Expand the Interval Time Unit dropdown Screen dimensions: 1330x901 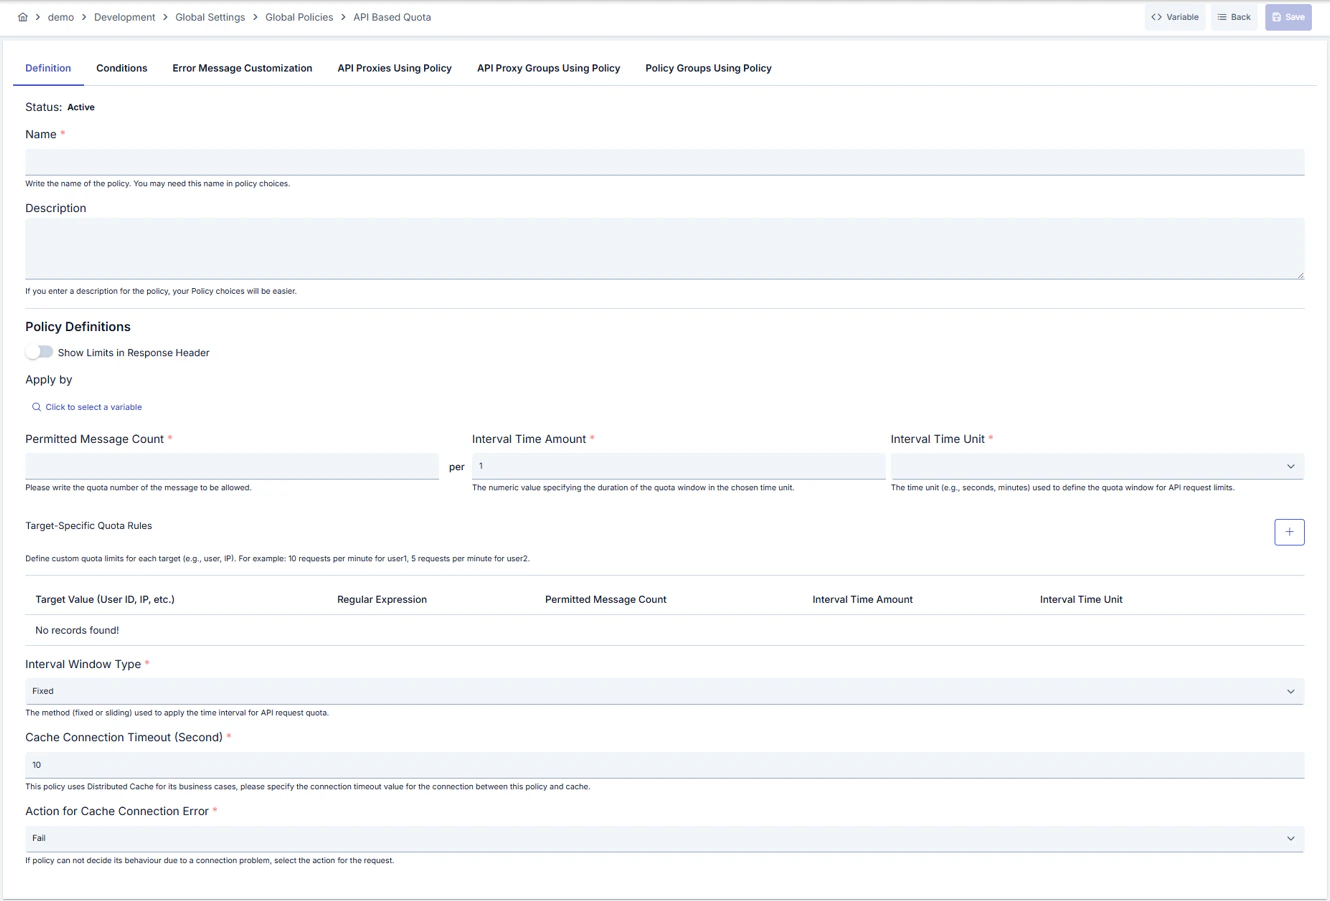click(1097, 466)
